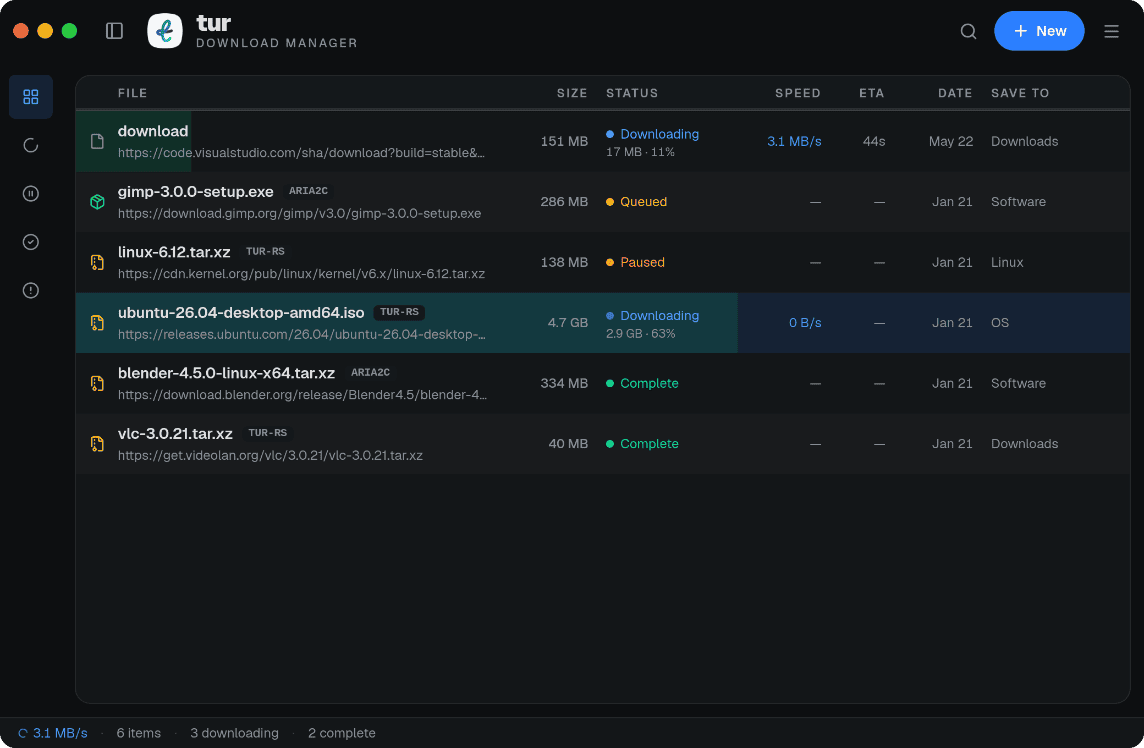
Task: Click the 4.7 GB size cell
Action: [x=568, y=323]
